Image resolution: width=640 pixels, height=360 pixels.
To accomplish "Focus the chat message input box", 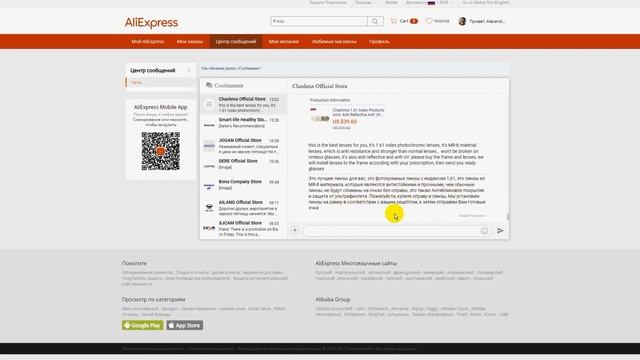I will pos(396,231).
